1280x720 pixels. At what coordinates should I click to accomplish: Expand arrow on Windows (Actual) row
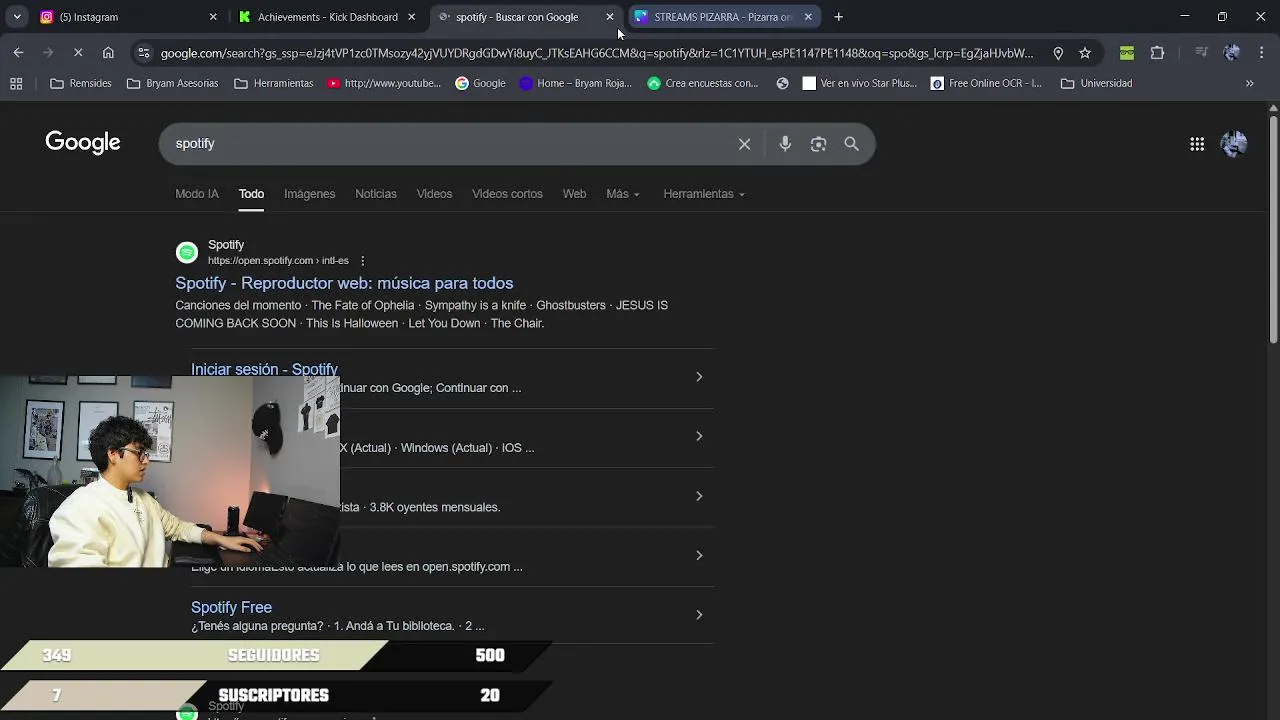(699, 436)
